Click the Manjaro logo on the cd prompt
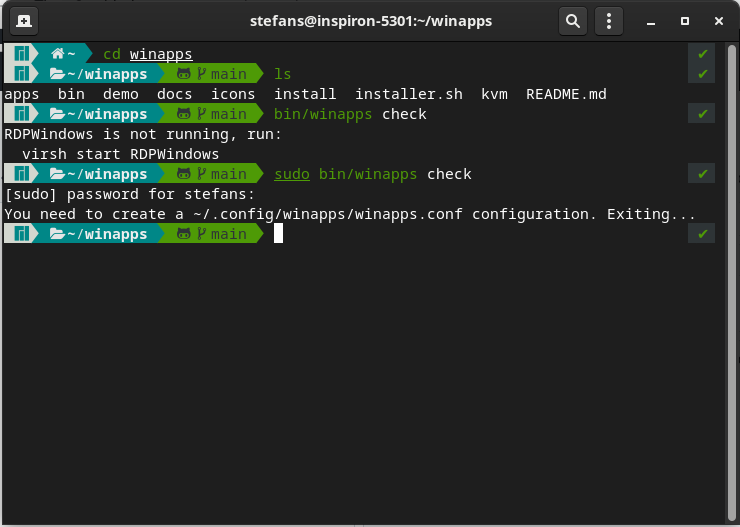 coord(22,53)
